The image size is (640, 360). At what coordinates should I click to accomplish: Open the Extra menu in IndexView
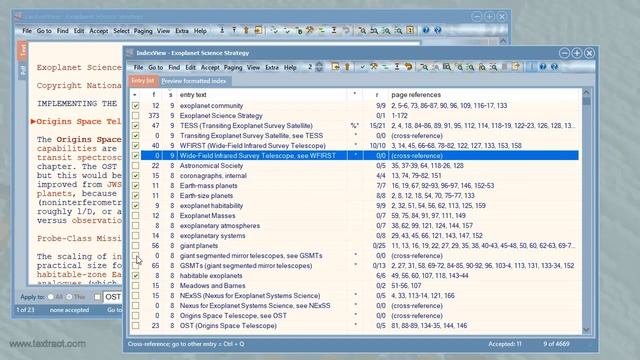coord(271,67)
